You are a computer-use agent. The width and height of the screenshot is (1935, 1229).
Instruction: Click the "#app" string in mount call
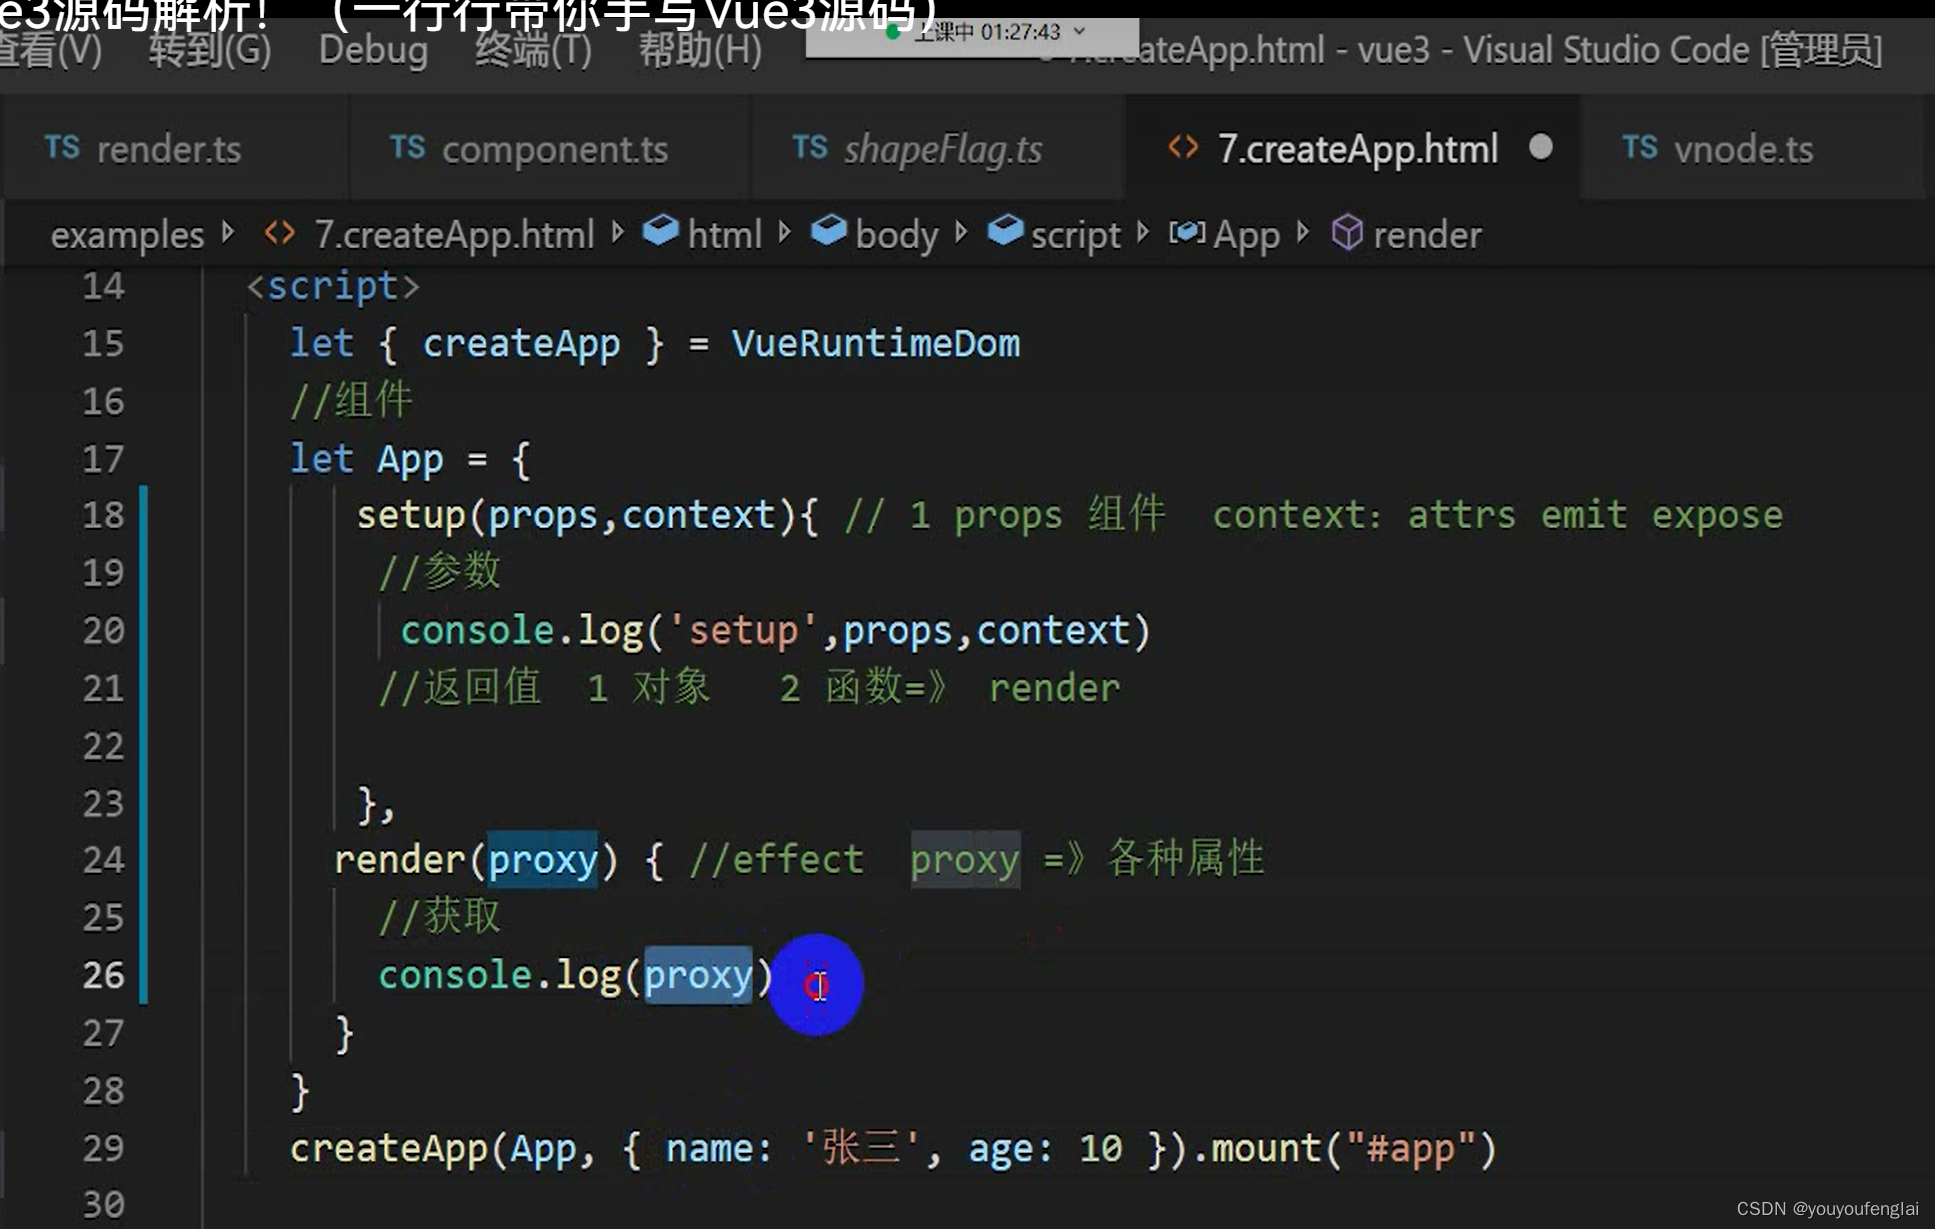(1410, 1148)
